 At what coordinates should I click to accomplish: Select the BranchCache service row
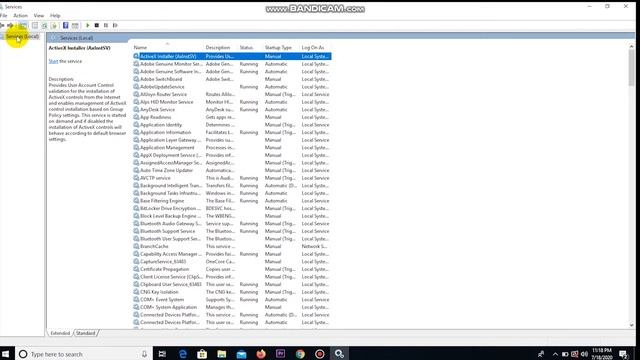coord(232,247)
